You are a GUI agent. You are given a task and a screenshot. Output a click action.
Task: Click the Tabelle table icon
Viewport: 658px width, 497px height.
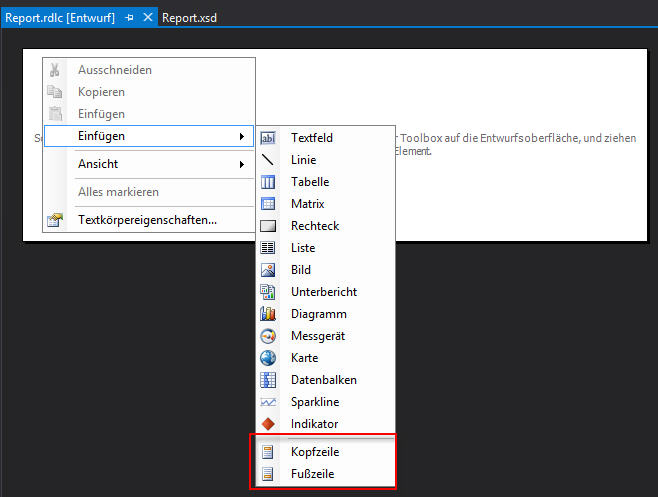(x=268, y=182)
